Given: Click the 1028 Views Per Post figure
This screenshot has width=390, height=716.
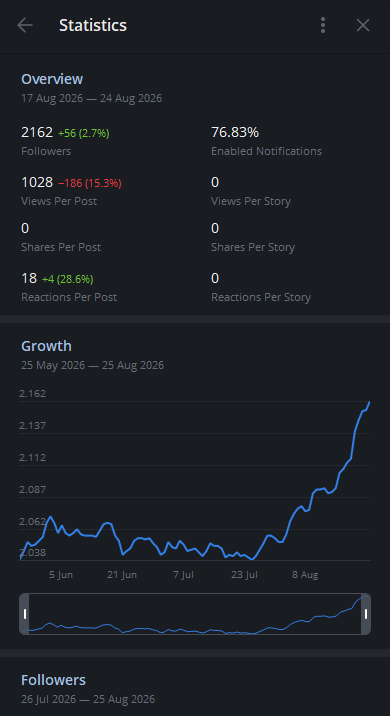Looking at the screenshot, I should 37,183.
